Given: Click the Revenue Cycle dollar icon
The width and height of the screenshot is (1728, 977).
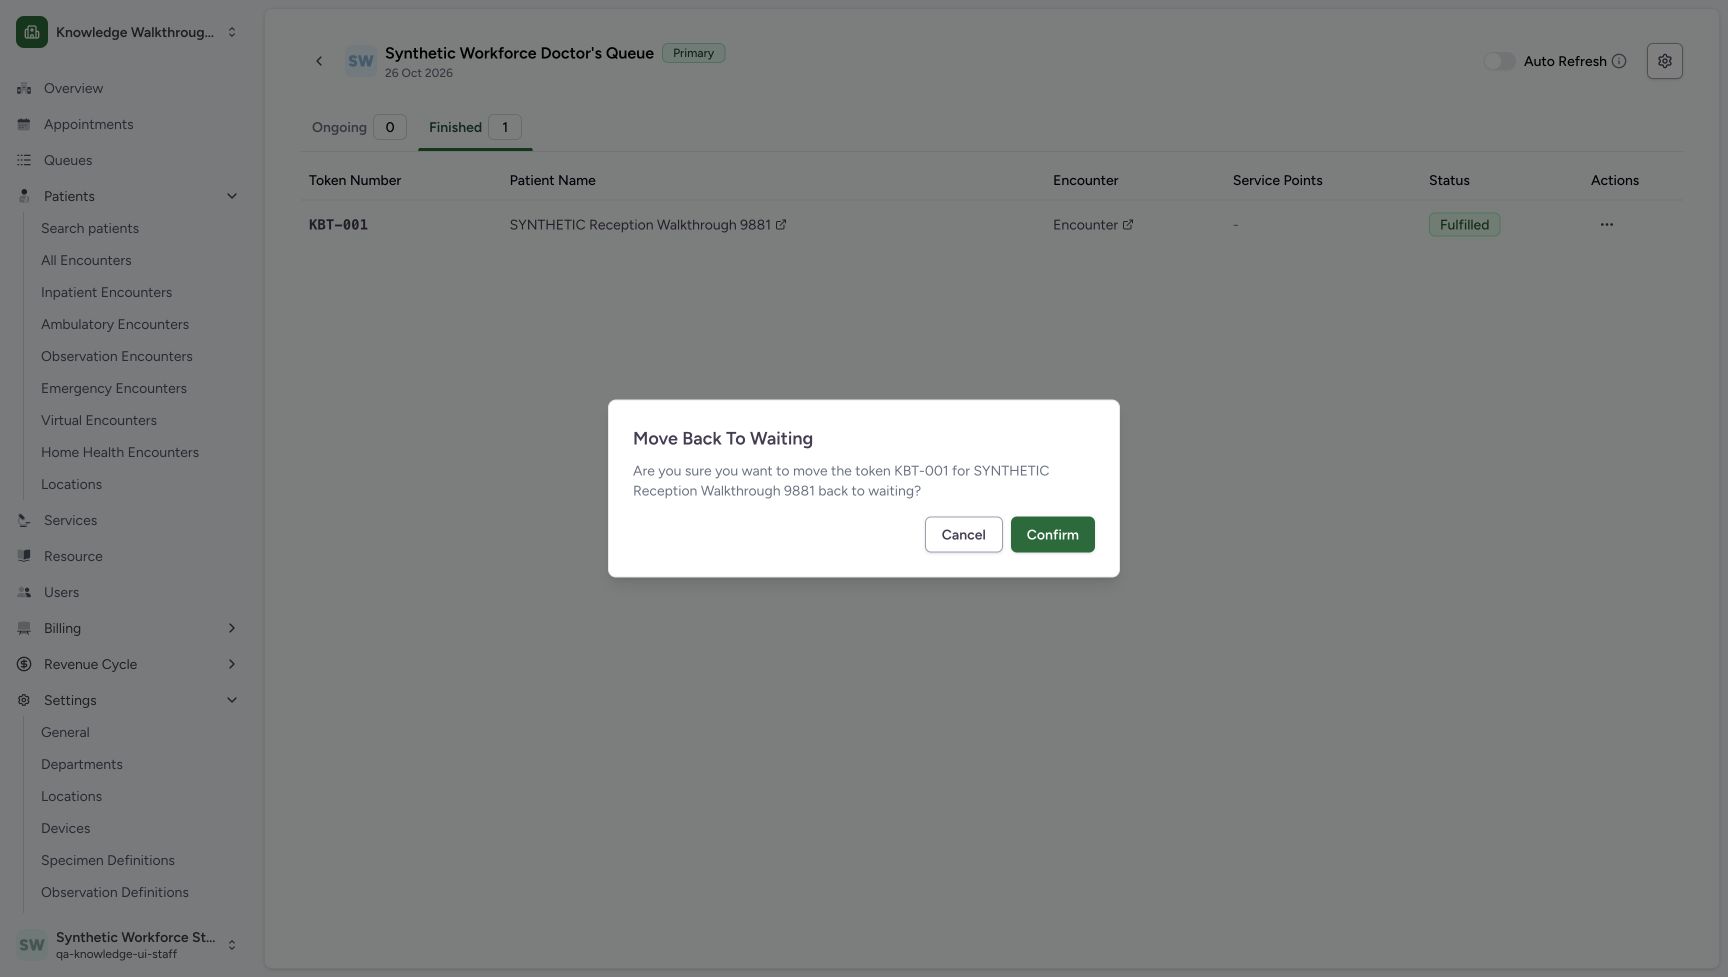Looking at the screenshot, I should click(24, 664).
